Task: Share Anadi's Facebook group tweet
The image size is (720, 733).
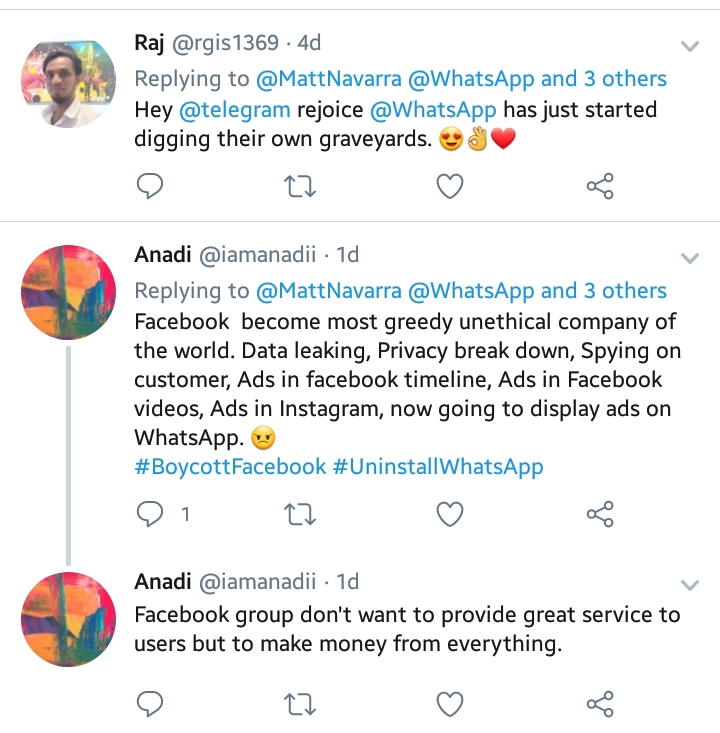Action: pyautogui.click(x=600, y=704)
